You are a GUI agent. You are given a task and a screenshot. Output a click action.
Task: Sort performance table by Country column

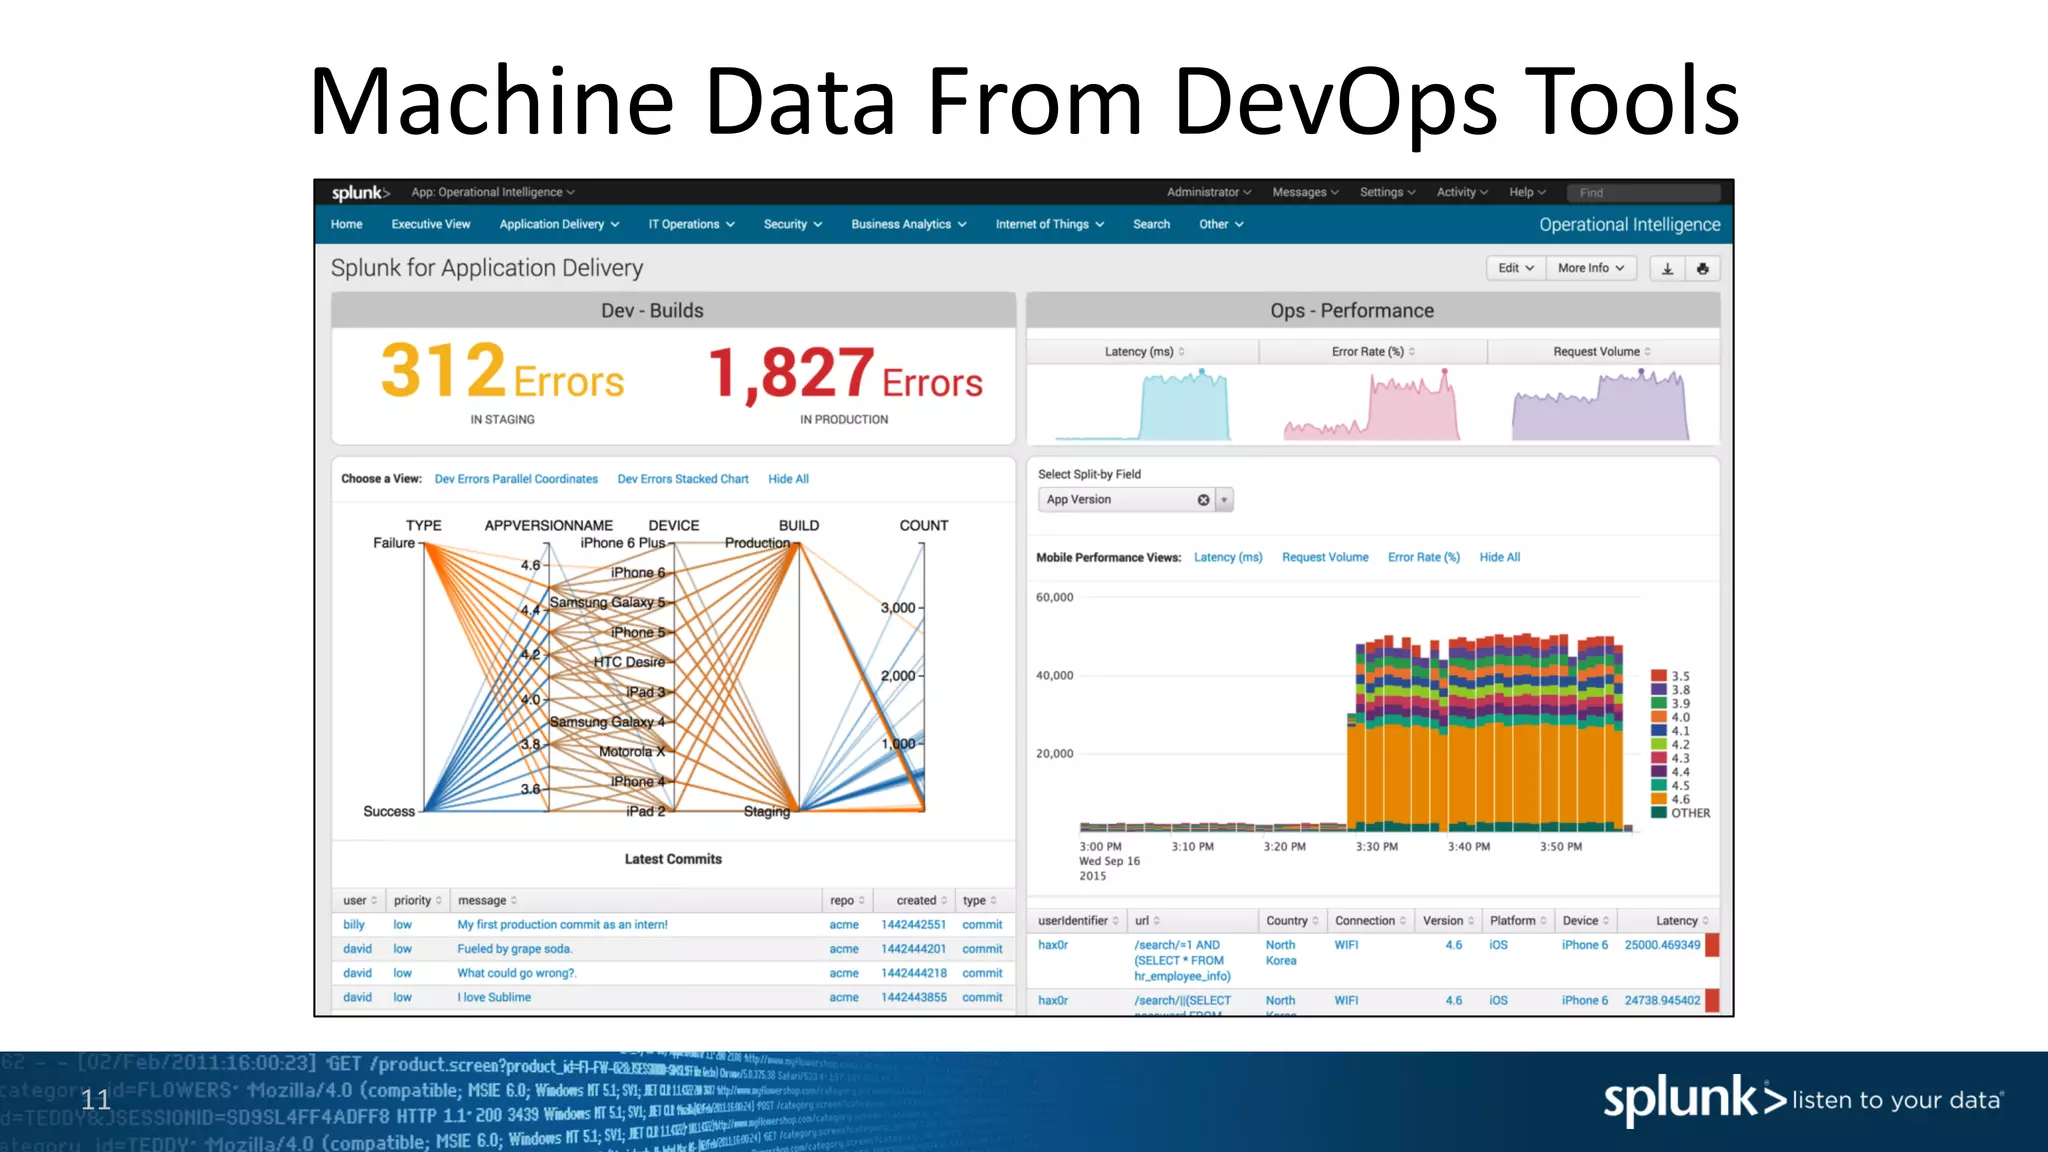(x=1292, y=921)
